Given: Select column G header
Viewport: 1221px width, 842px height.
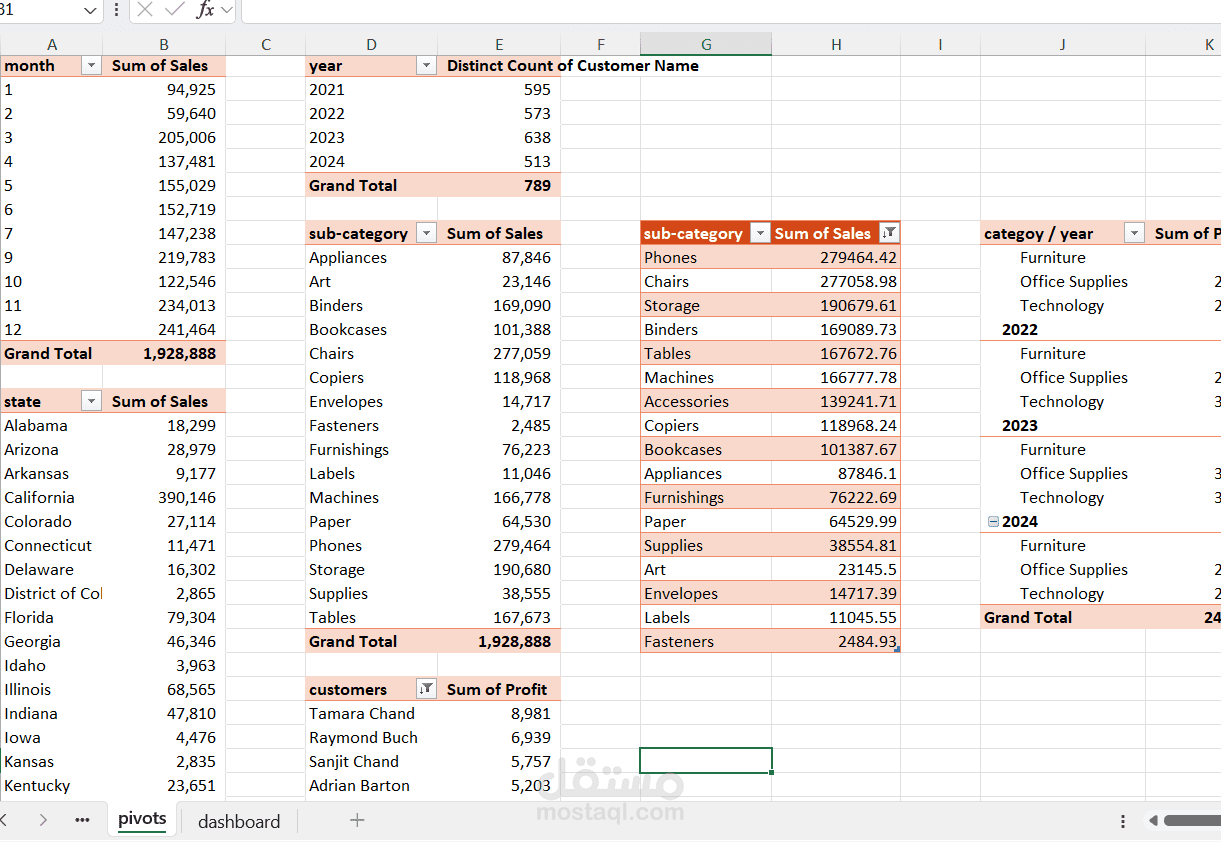Looking at the screenshot, I should (x=706, y=44).
